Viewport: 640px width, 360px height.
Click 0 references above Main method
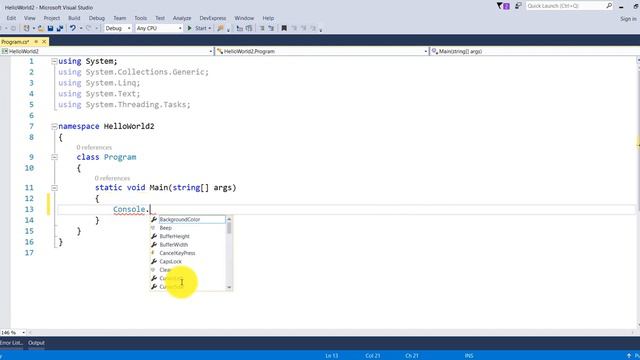tap(112, 178)
